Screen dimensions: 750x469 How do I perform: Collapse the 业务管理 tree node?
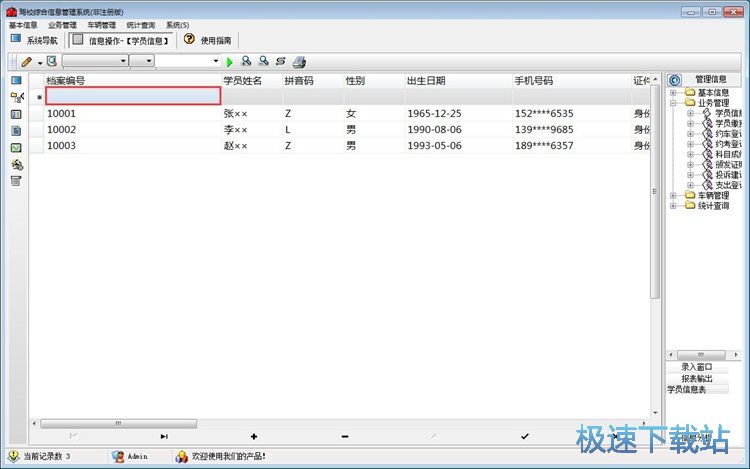[x=674, y=103]
